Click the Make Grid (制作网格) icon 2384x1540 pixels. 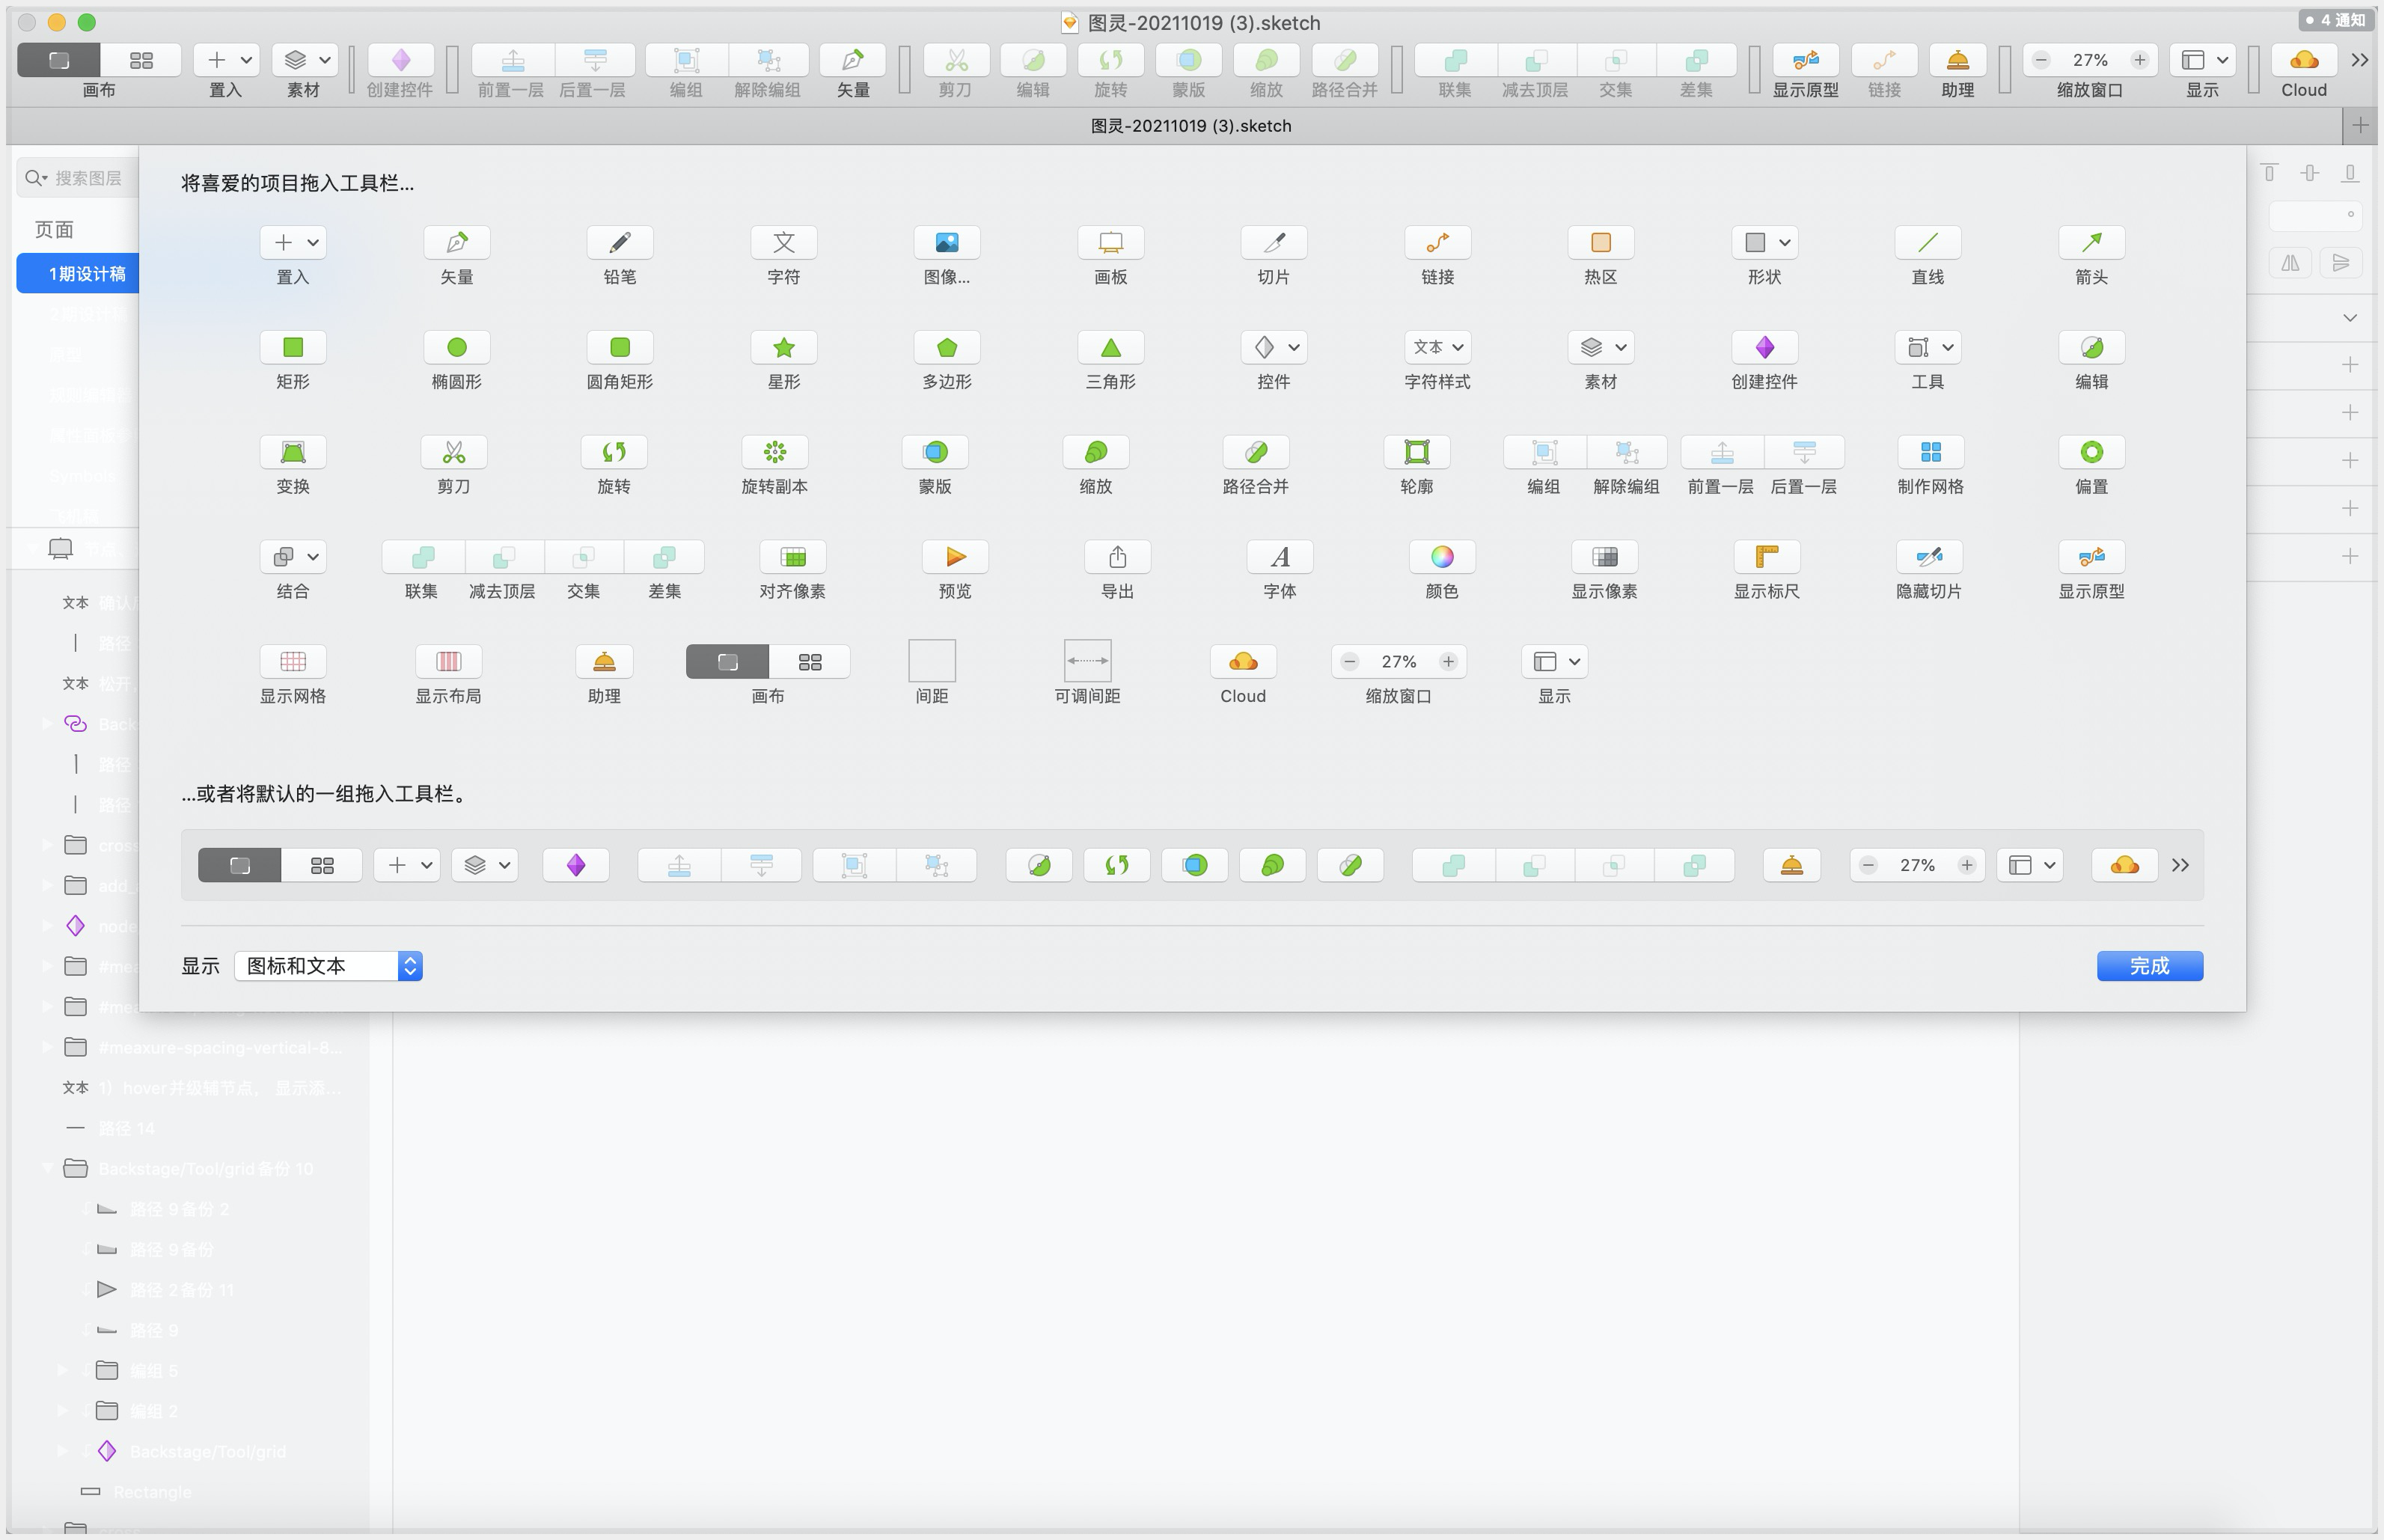(x=1930, y=453)
